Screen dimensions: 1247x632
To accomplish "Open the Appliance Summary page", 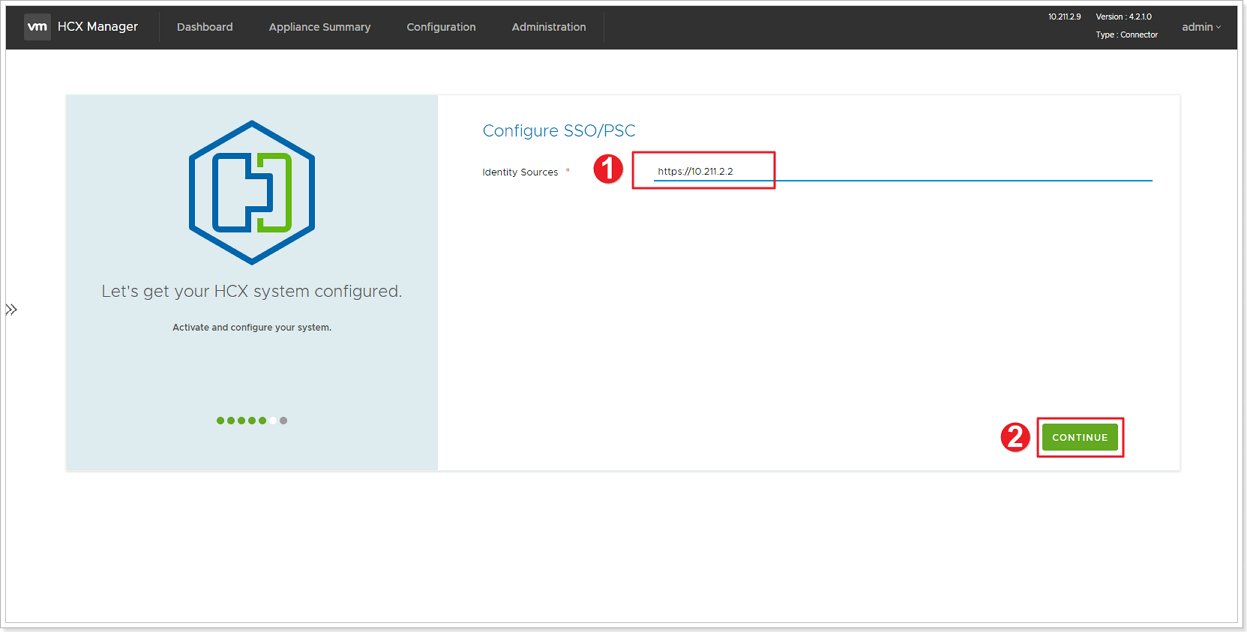I will point(319,27).
